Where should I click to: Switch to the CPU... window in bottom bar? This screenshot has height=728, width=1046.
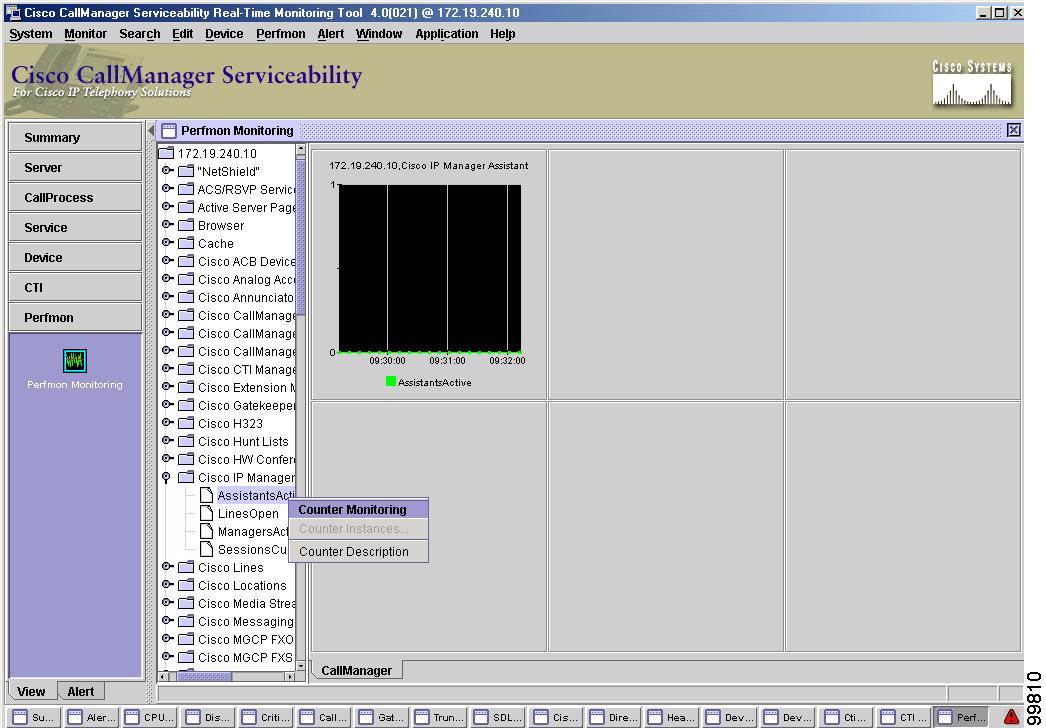(149, 717)
